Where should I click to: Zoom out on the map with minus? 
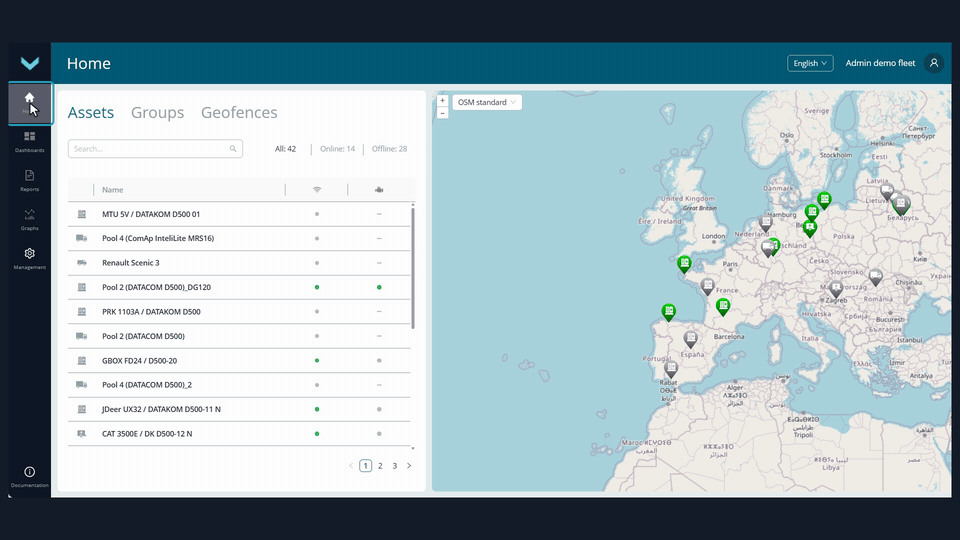click(x=442, y=113)
